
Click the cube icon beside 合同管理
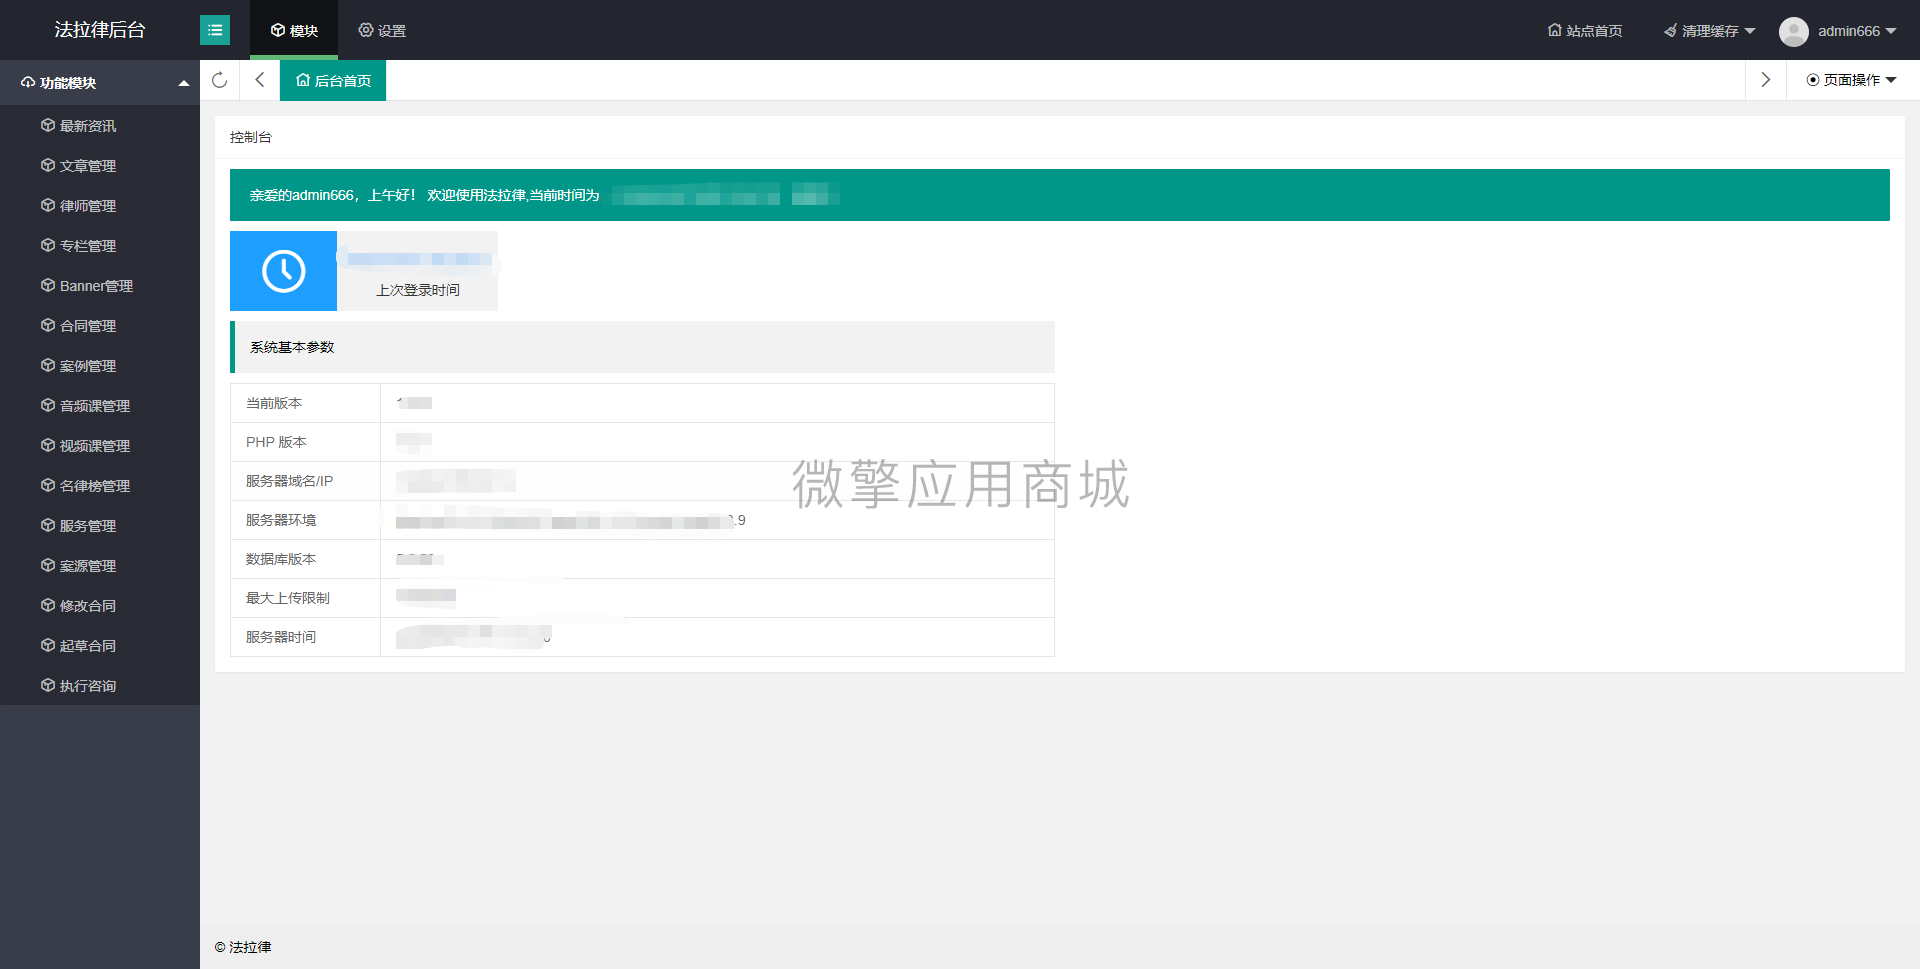click(48, 325)
